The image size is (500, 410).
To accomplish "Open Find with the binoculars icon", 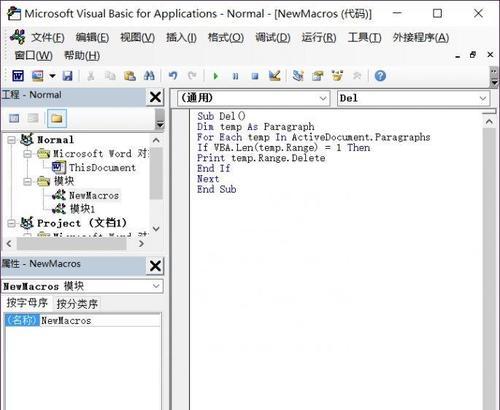I will 149,76.
